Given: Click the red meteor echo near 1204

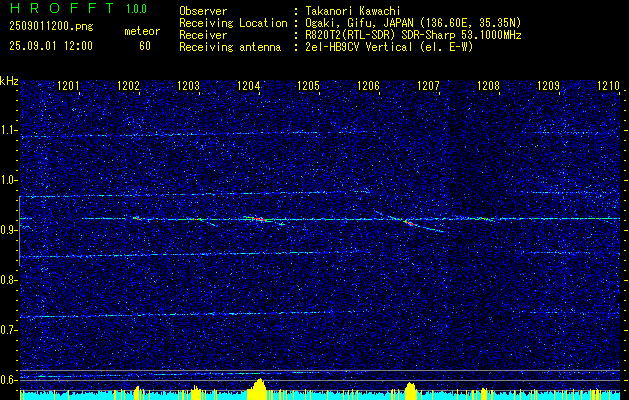Looking at the screenshot, I should coord(259,219).
